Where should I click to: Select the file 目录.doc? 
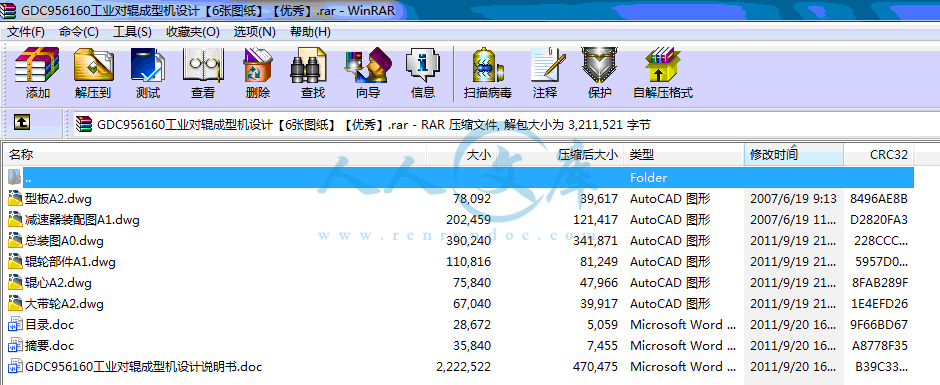[x=49, y=324]
